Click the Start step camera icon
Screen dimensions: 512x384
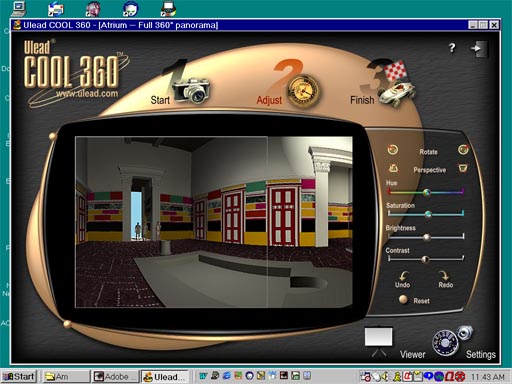191,89
